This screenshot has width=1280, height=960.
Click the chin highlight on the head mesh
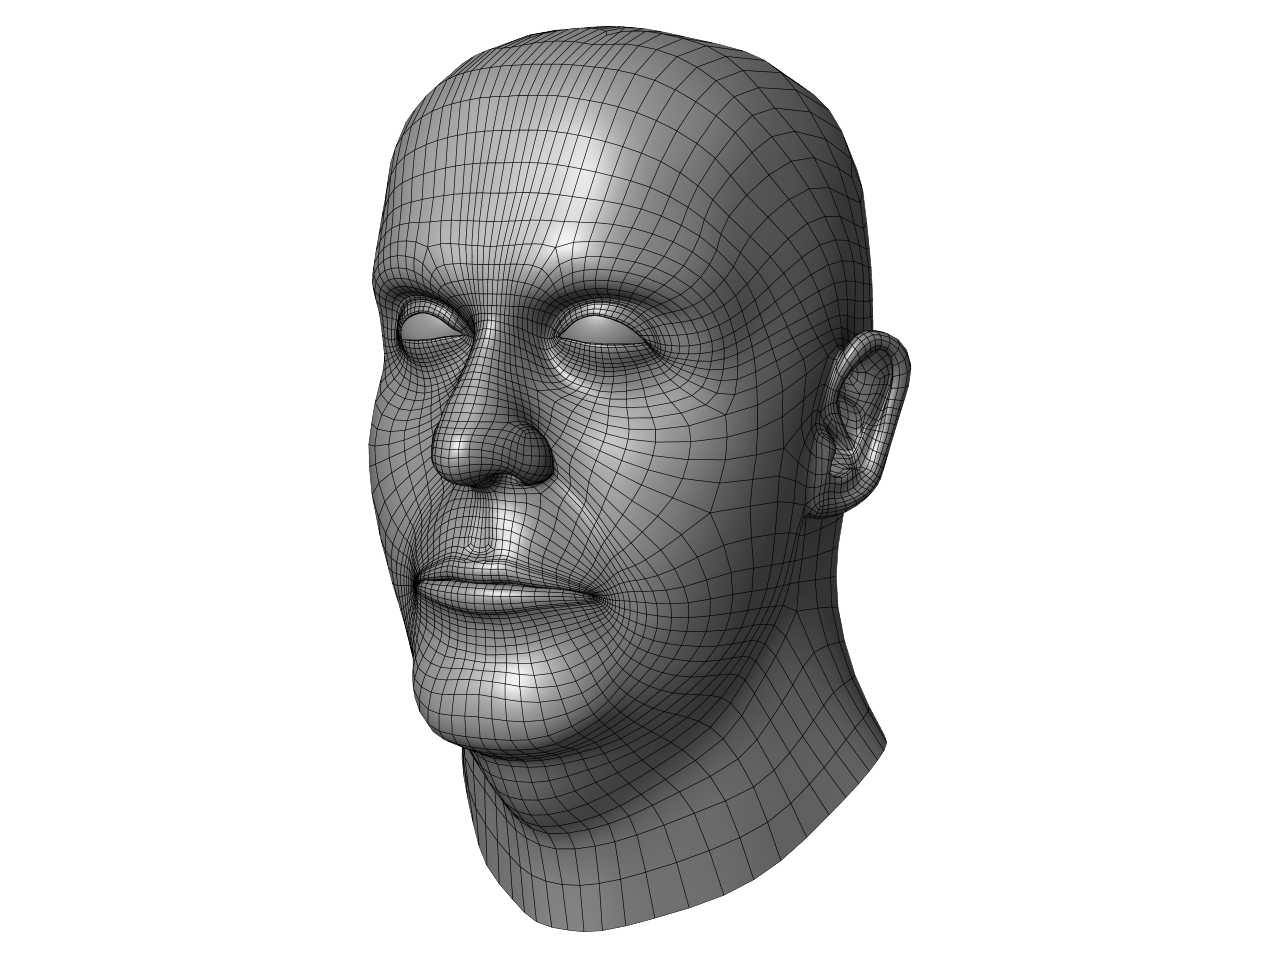(510, 690)
